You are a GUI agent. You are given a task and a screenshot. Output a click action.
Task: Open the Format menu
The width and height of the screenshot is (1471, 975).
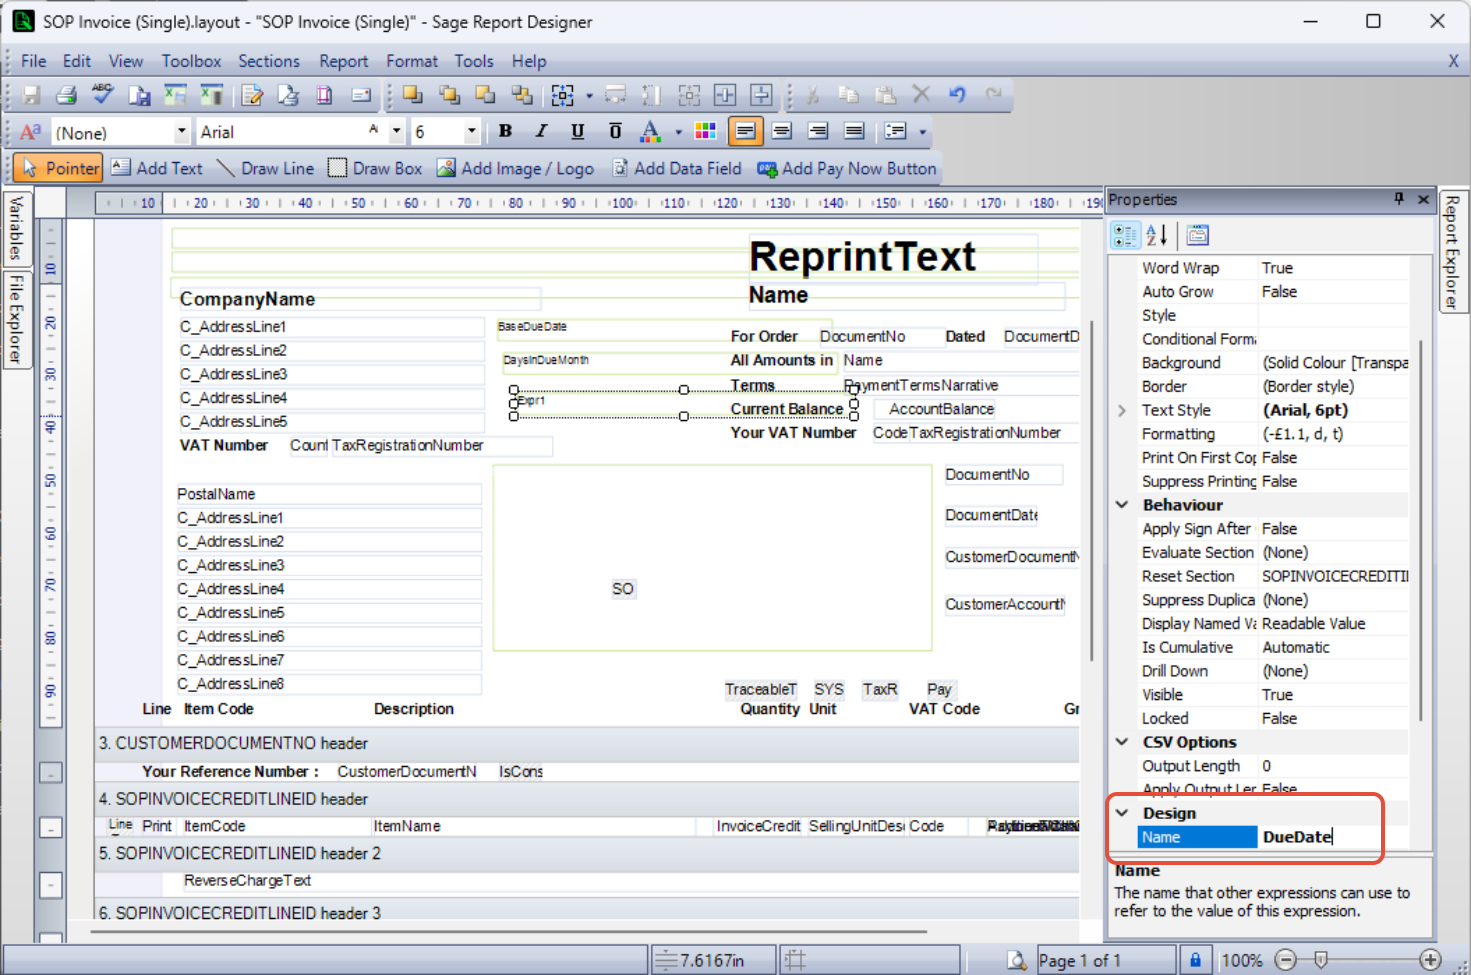point(412,61)
